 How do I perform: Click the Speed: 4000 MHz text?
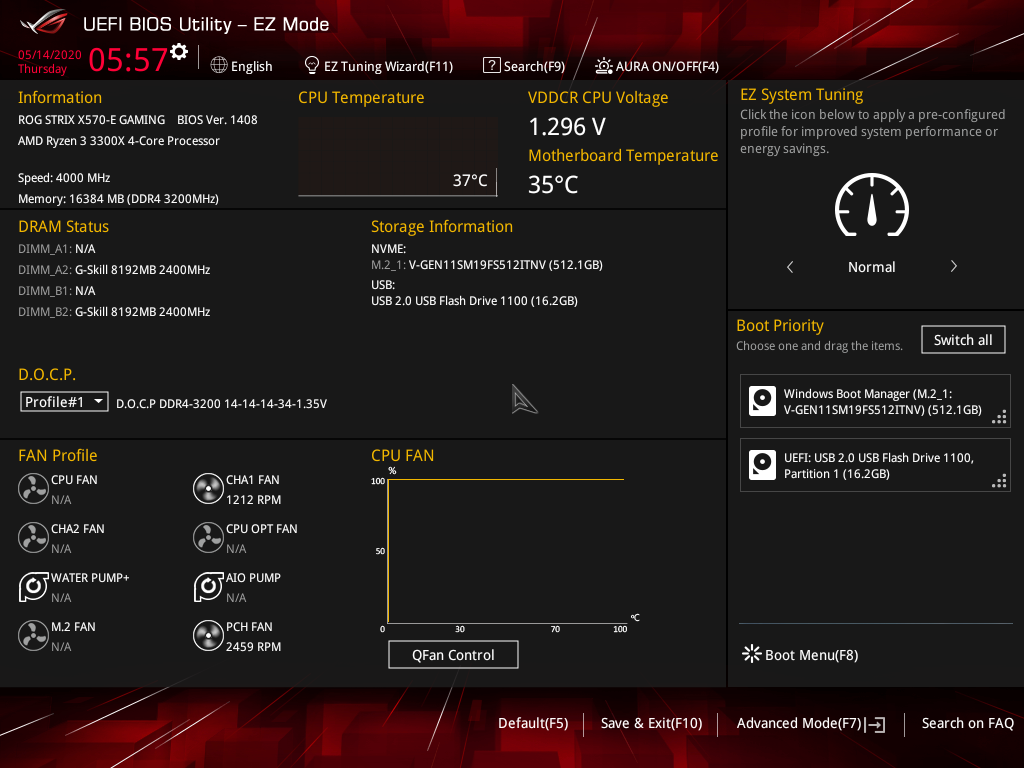pyautogui.click(x=64, y=178)
